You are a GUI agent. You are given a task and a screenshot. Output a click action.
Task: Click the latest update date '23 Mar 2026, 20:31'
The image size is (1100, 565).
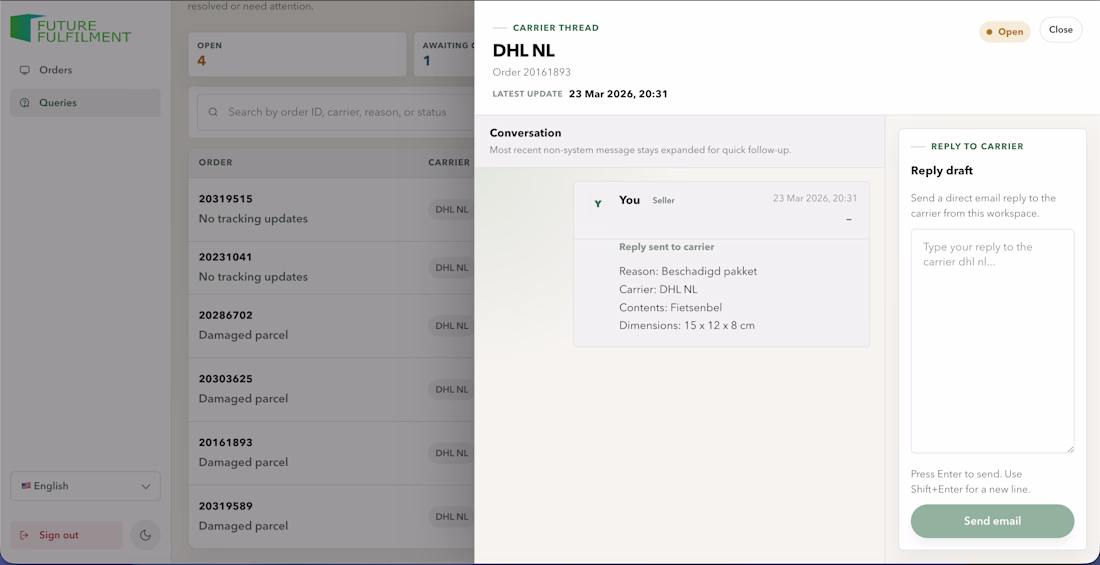pyautogui.click(x=617, y=93)
